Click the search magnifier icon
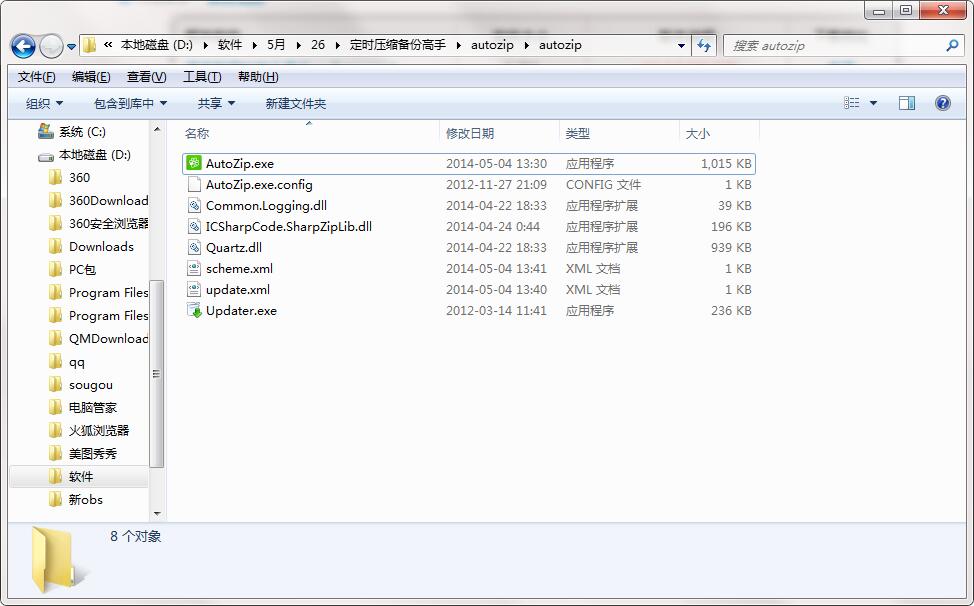The image size is (974, 606). tap(952, 45)
